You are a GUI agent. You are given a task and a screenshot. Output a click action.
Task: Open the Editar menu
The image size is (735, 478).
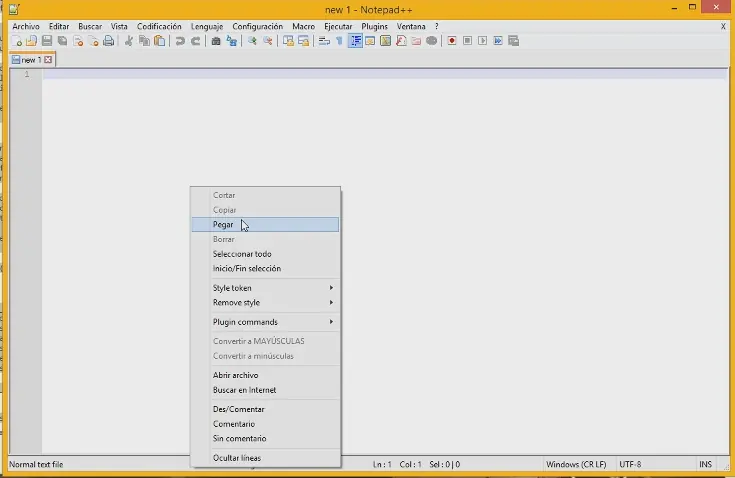point(59,27)
